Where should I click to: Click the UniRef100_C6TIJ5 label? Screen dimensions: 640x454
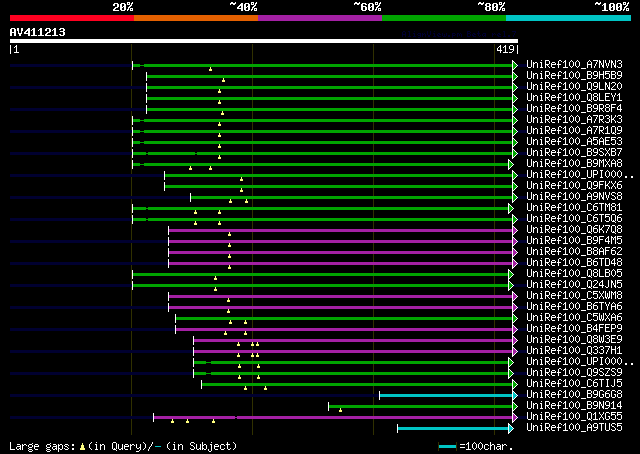coord(574,384)
